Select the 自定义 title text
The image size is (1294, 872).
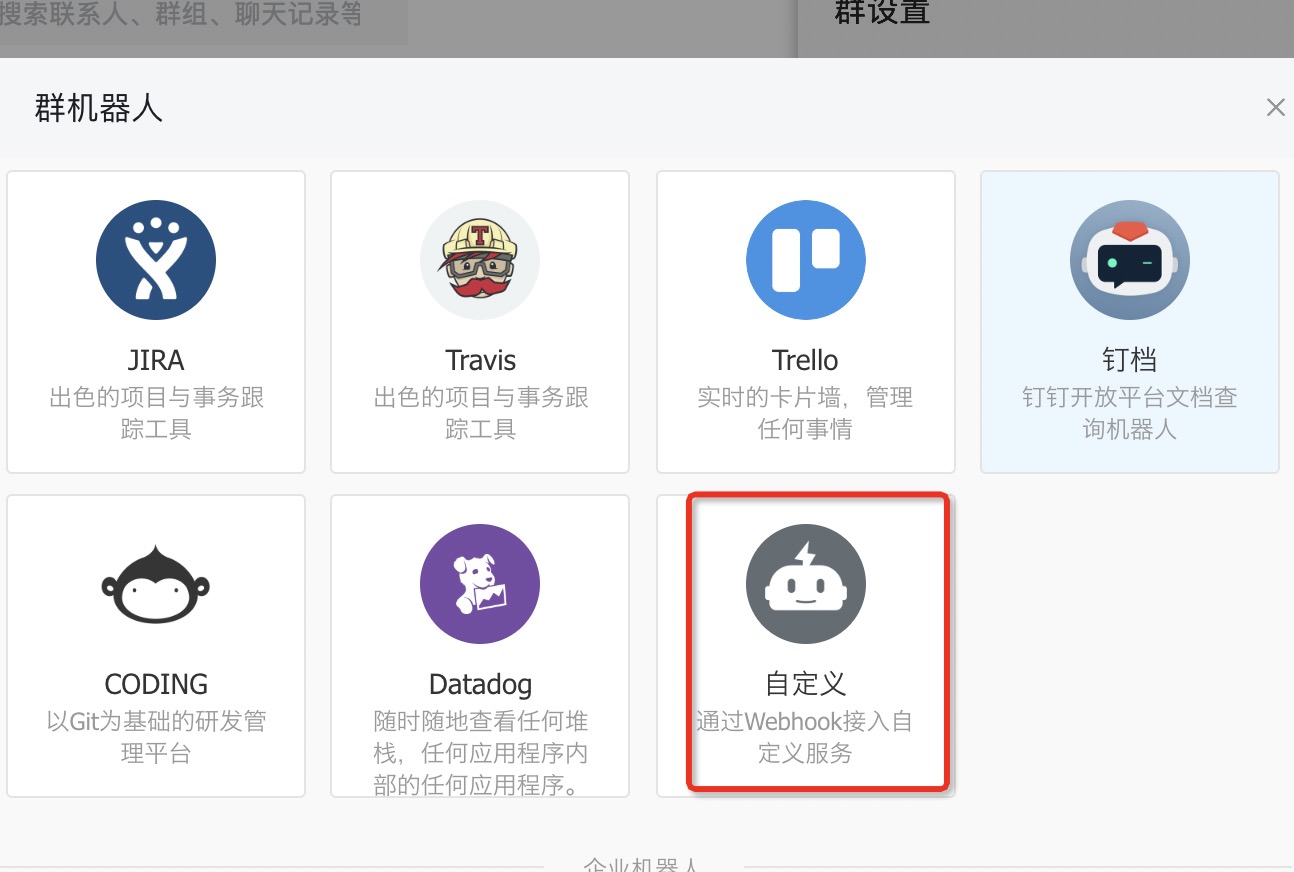pyautogui.click(x=805, y=684)
